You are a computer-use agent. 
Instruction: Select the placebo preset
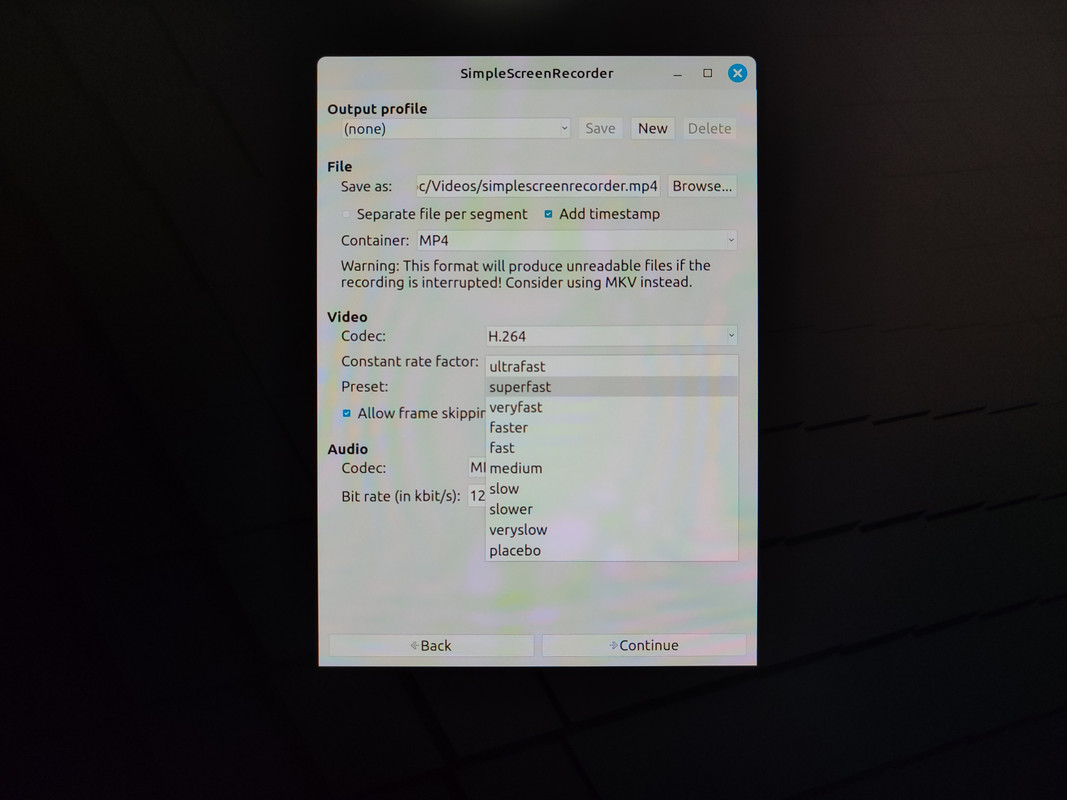[x=611, y=550]
